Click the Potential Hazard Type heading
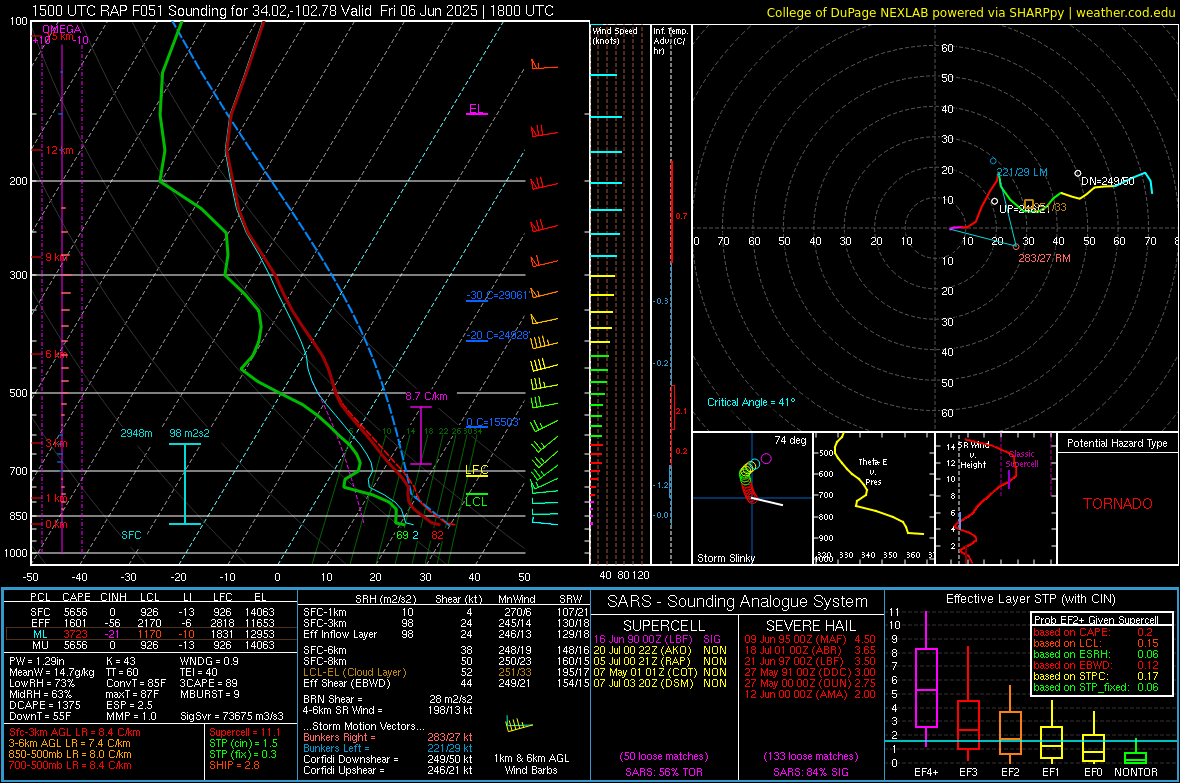The image size is (1180, 783). pos(1117,443)
